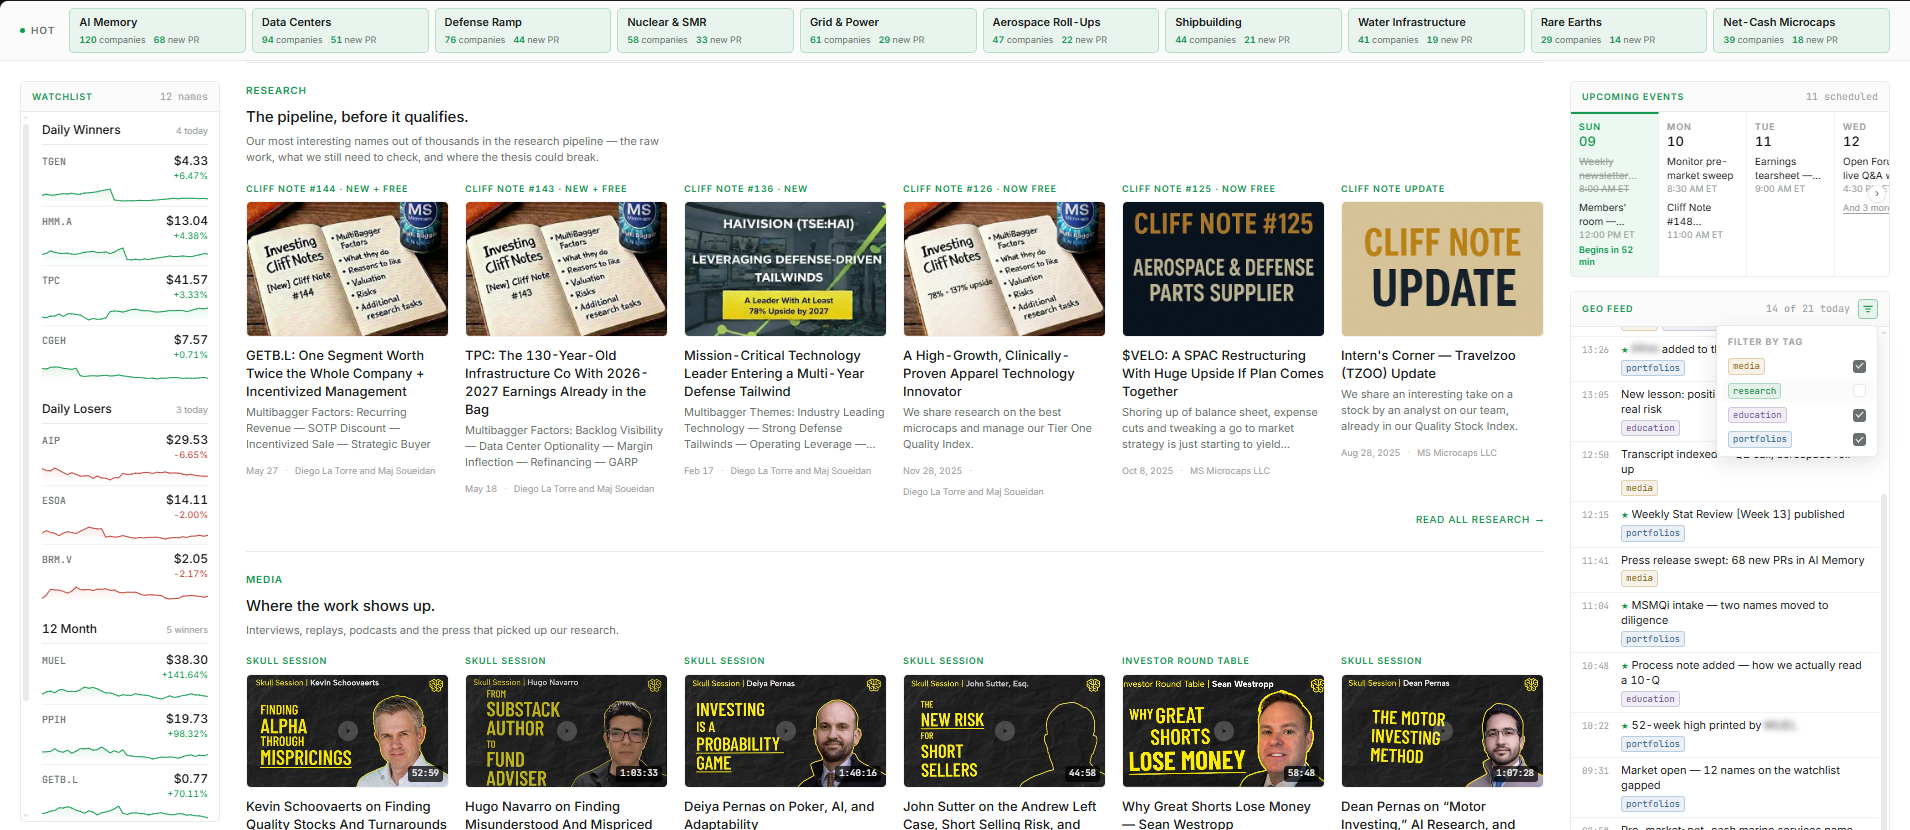This screenshot has width=1910, height=830.
Task: Open Tuesday's Earnings tearsheet event
Action: (x=1789, y=175)
